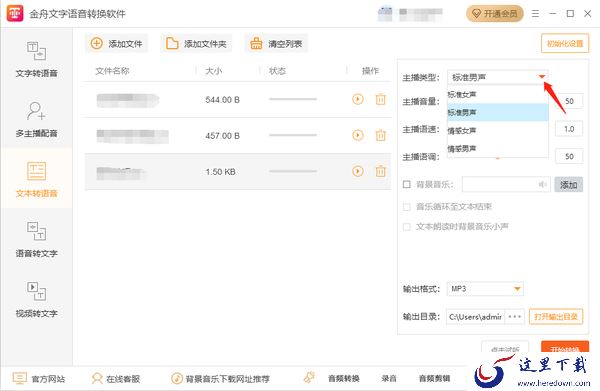
Task: Open the 音频转换 tool link
Action: (x=344, y=378)
